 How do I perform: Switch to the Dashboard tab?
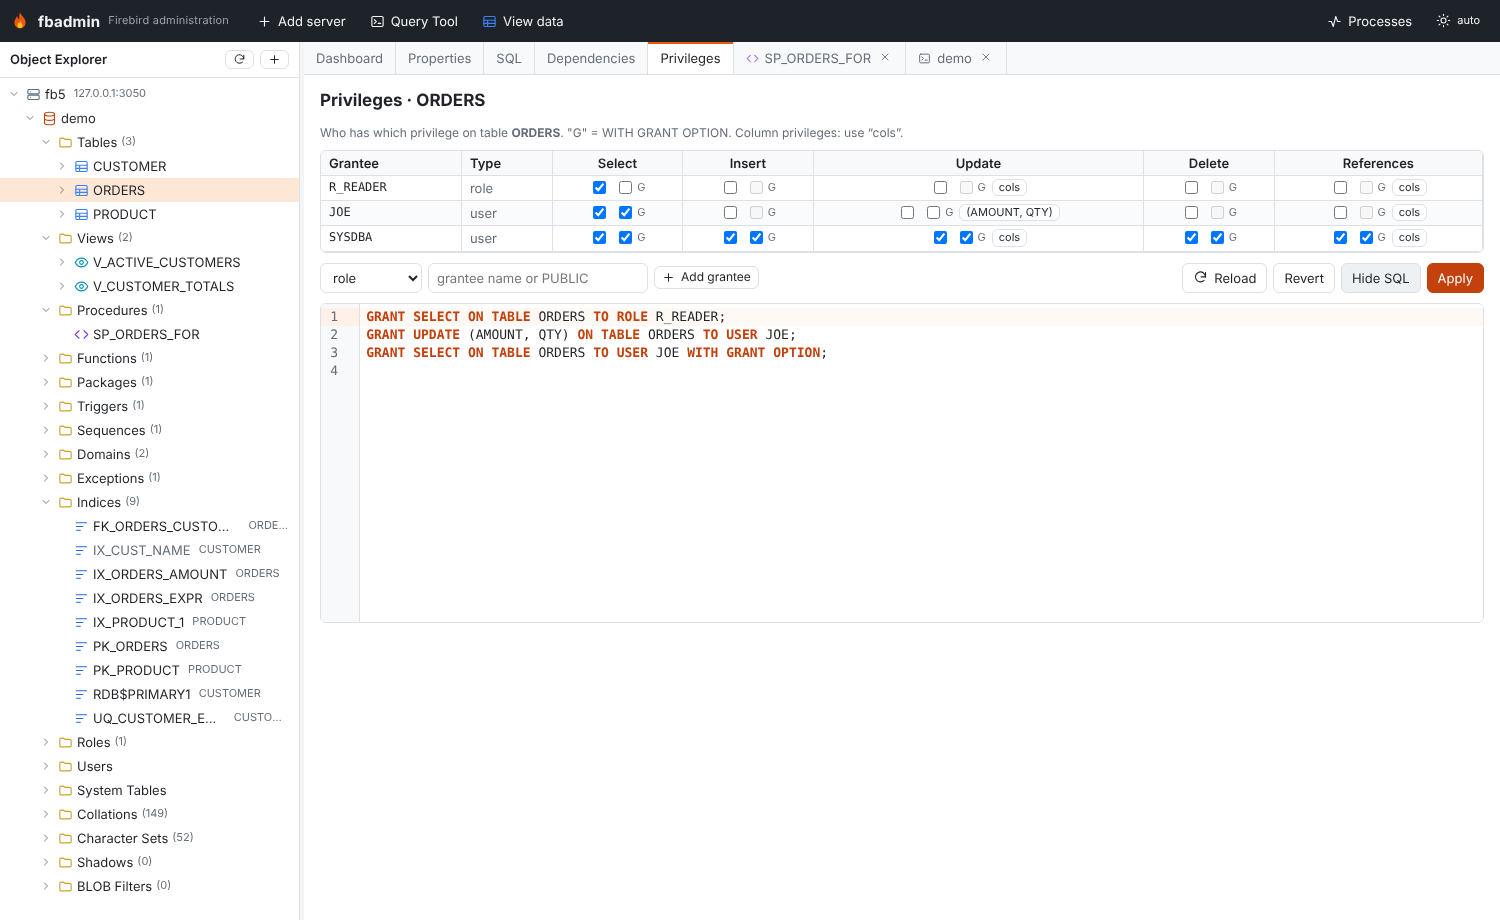tap(349, 58)
